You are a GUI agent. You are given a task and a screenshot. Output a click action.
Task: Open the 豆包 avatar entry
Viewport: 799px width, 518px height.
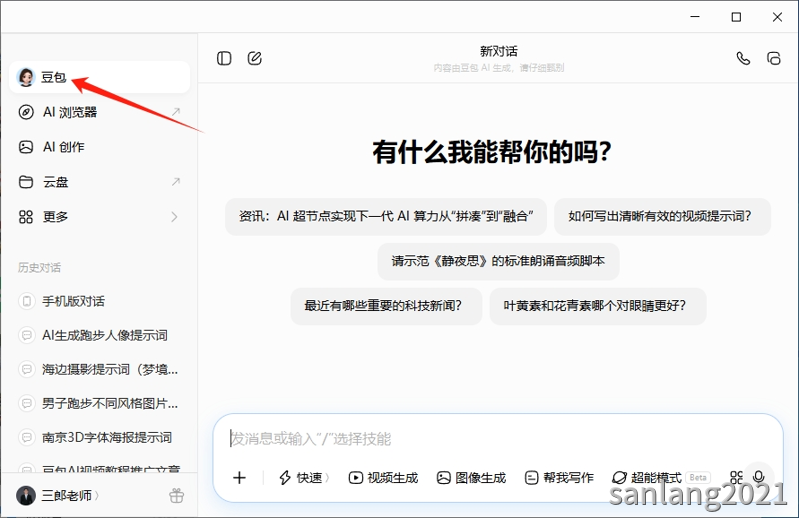(x=99, y=77)
